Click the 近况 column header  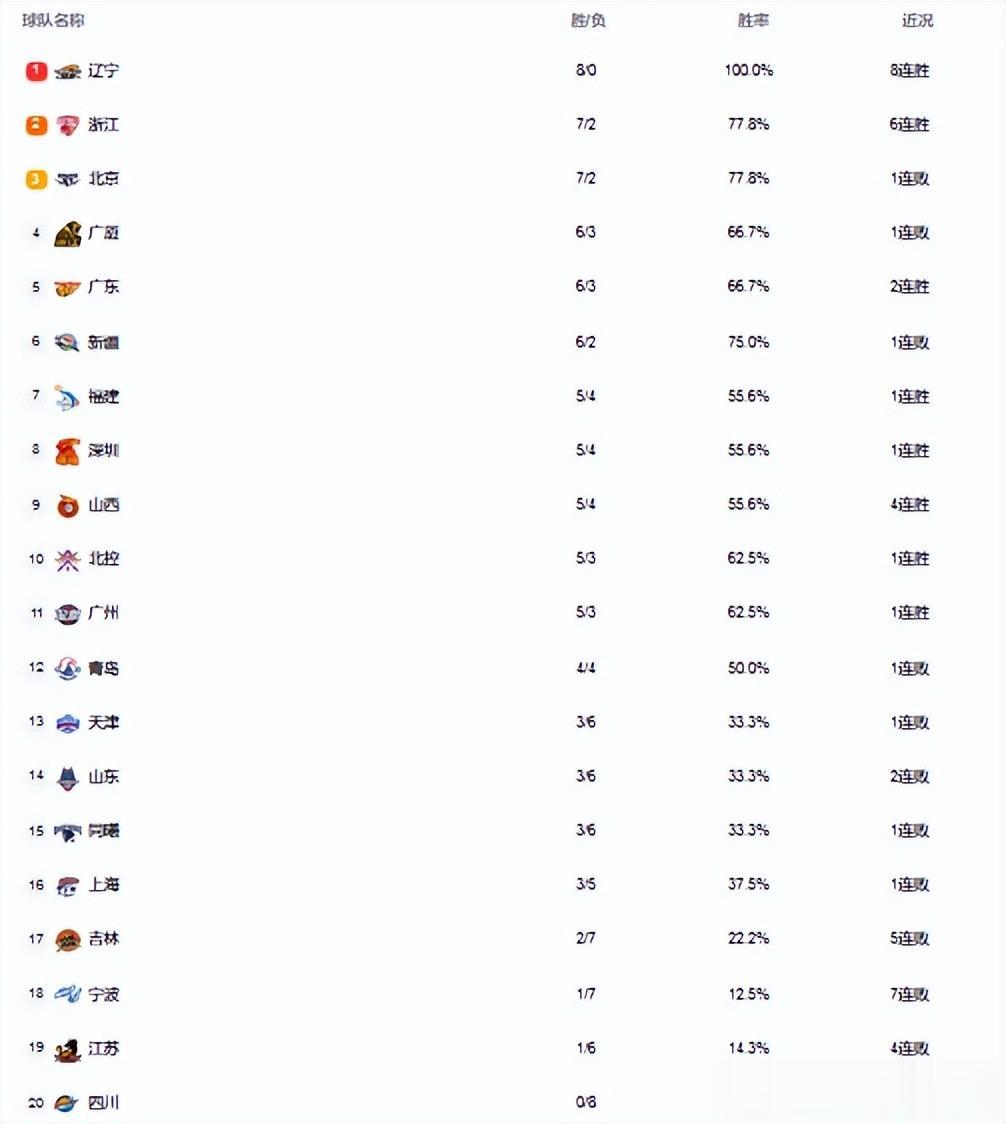coord(917,20)
